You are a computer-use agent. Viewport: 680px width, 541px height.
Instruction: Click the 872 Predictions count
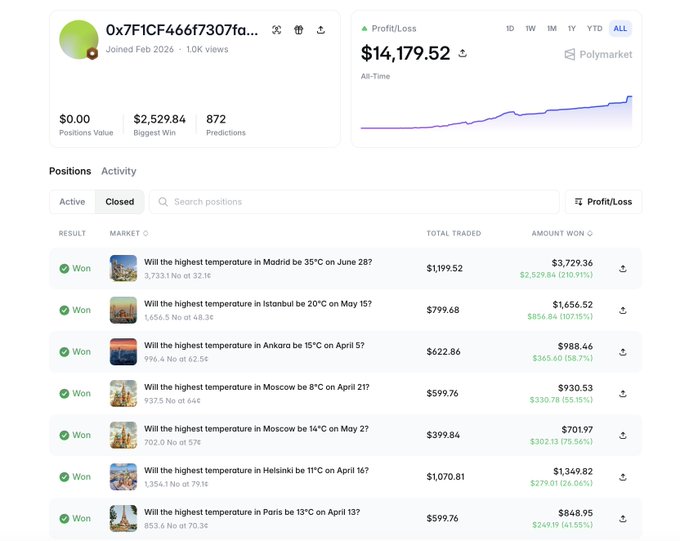tap(216, 119)
